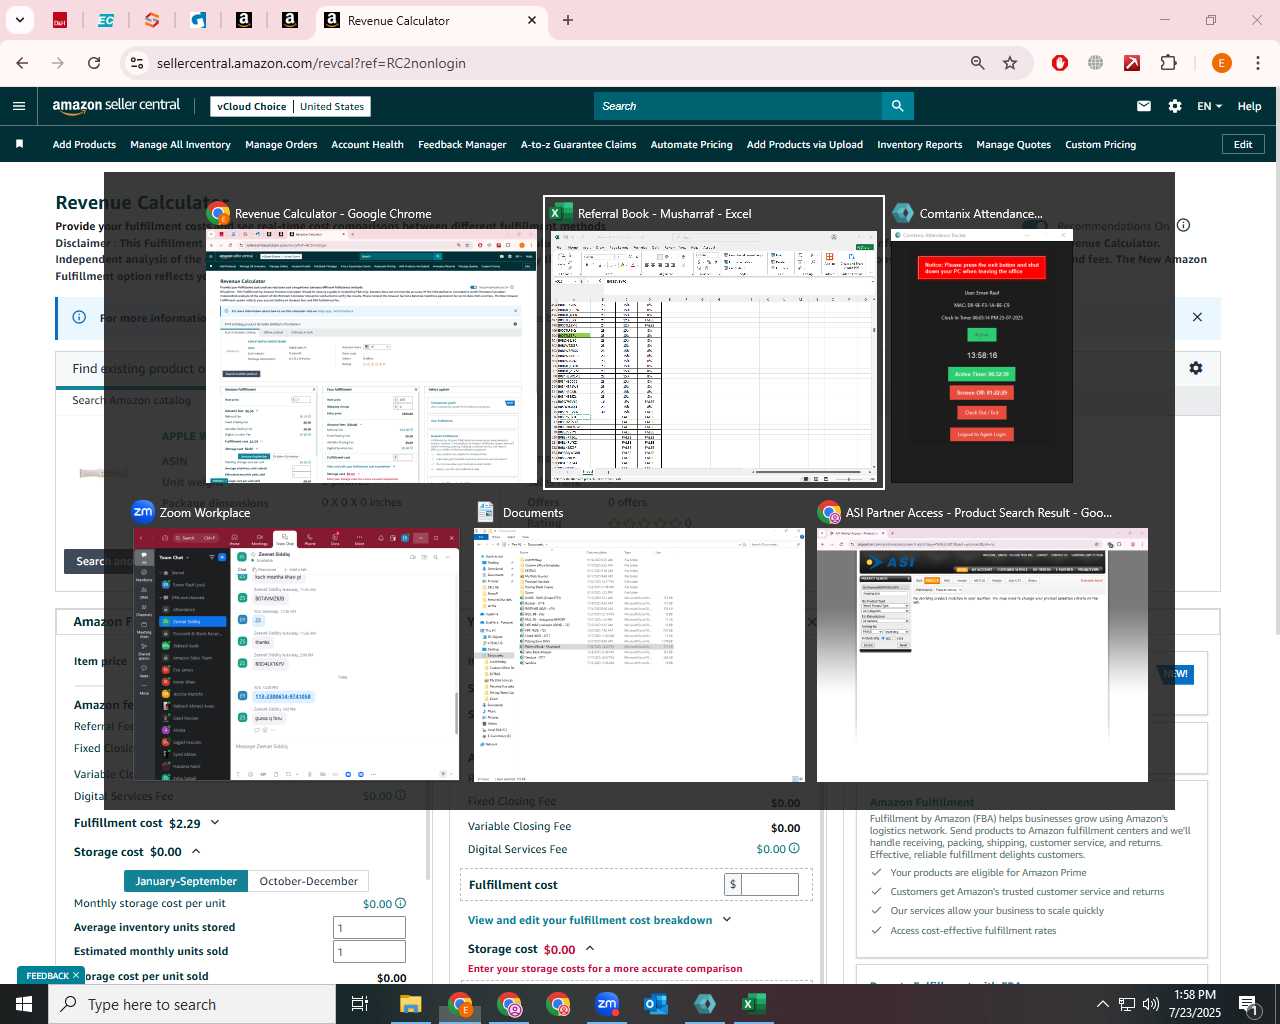Go to Manage Orders
This screenshot has height=1024, width=1280.
pyautogui.click(x=281, y=144)
